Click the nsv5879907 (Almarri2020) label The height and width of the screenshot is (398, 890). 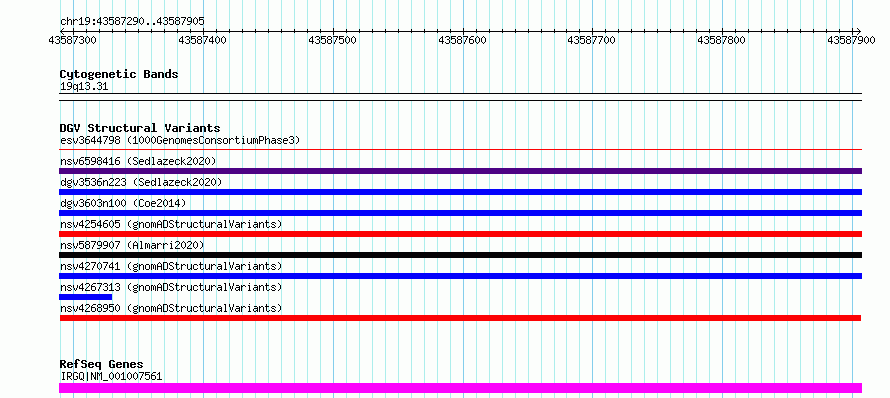[x=132, y=245]
